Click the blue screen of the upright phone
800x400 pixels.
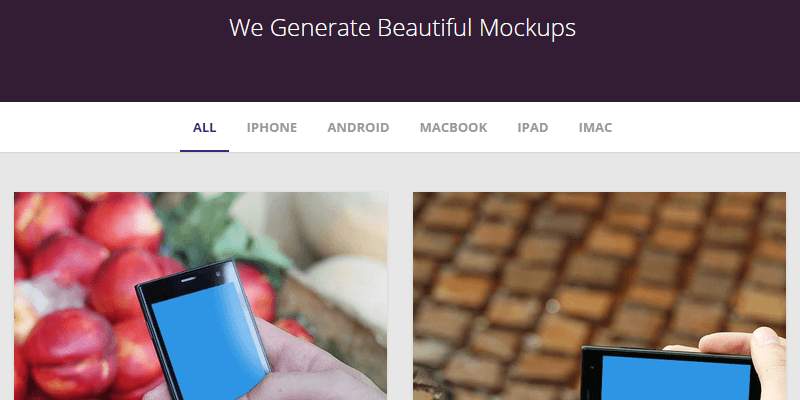point(210,342)
